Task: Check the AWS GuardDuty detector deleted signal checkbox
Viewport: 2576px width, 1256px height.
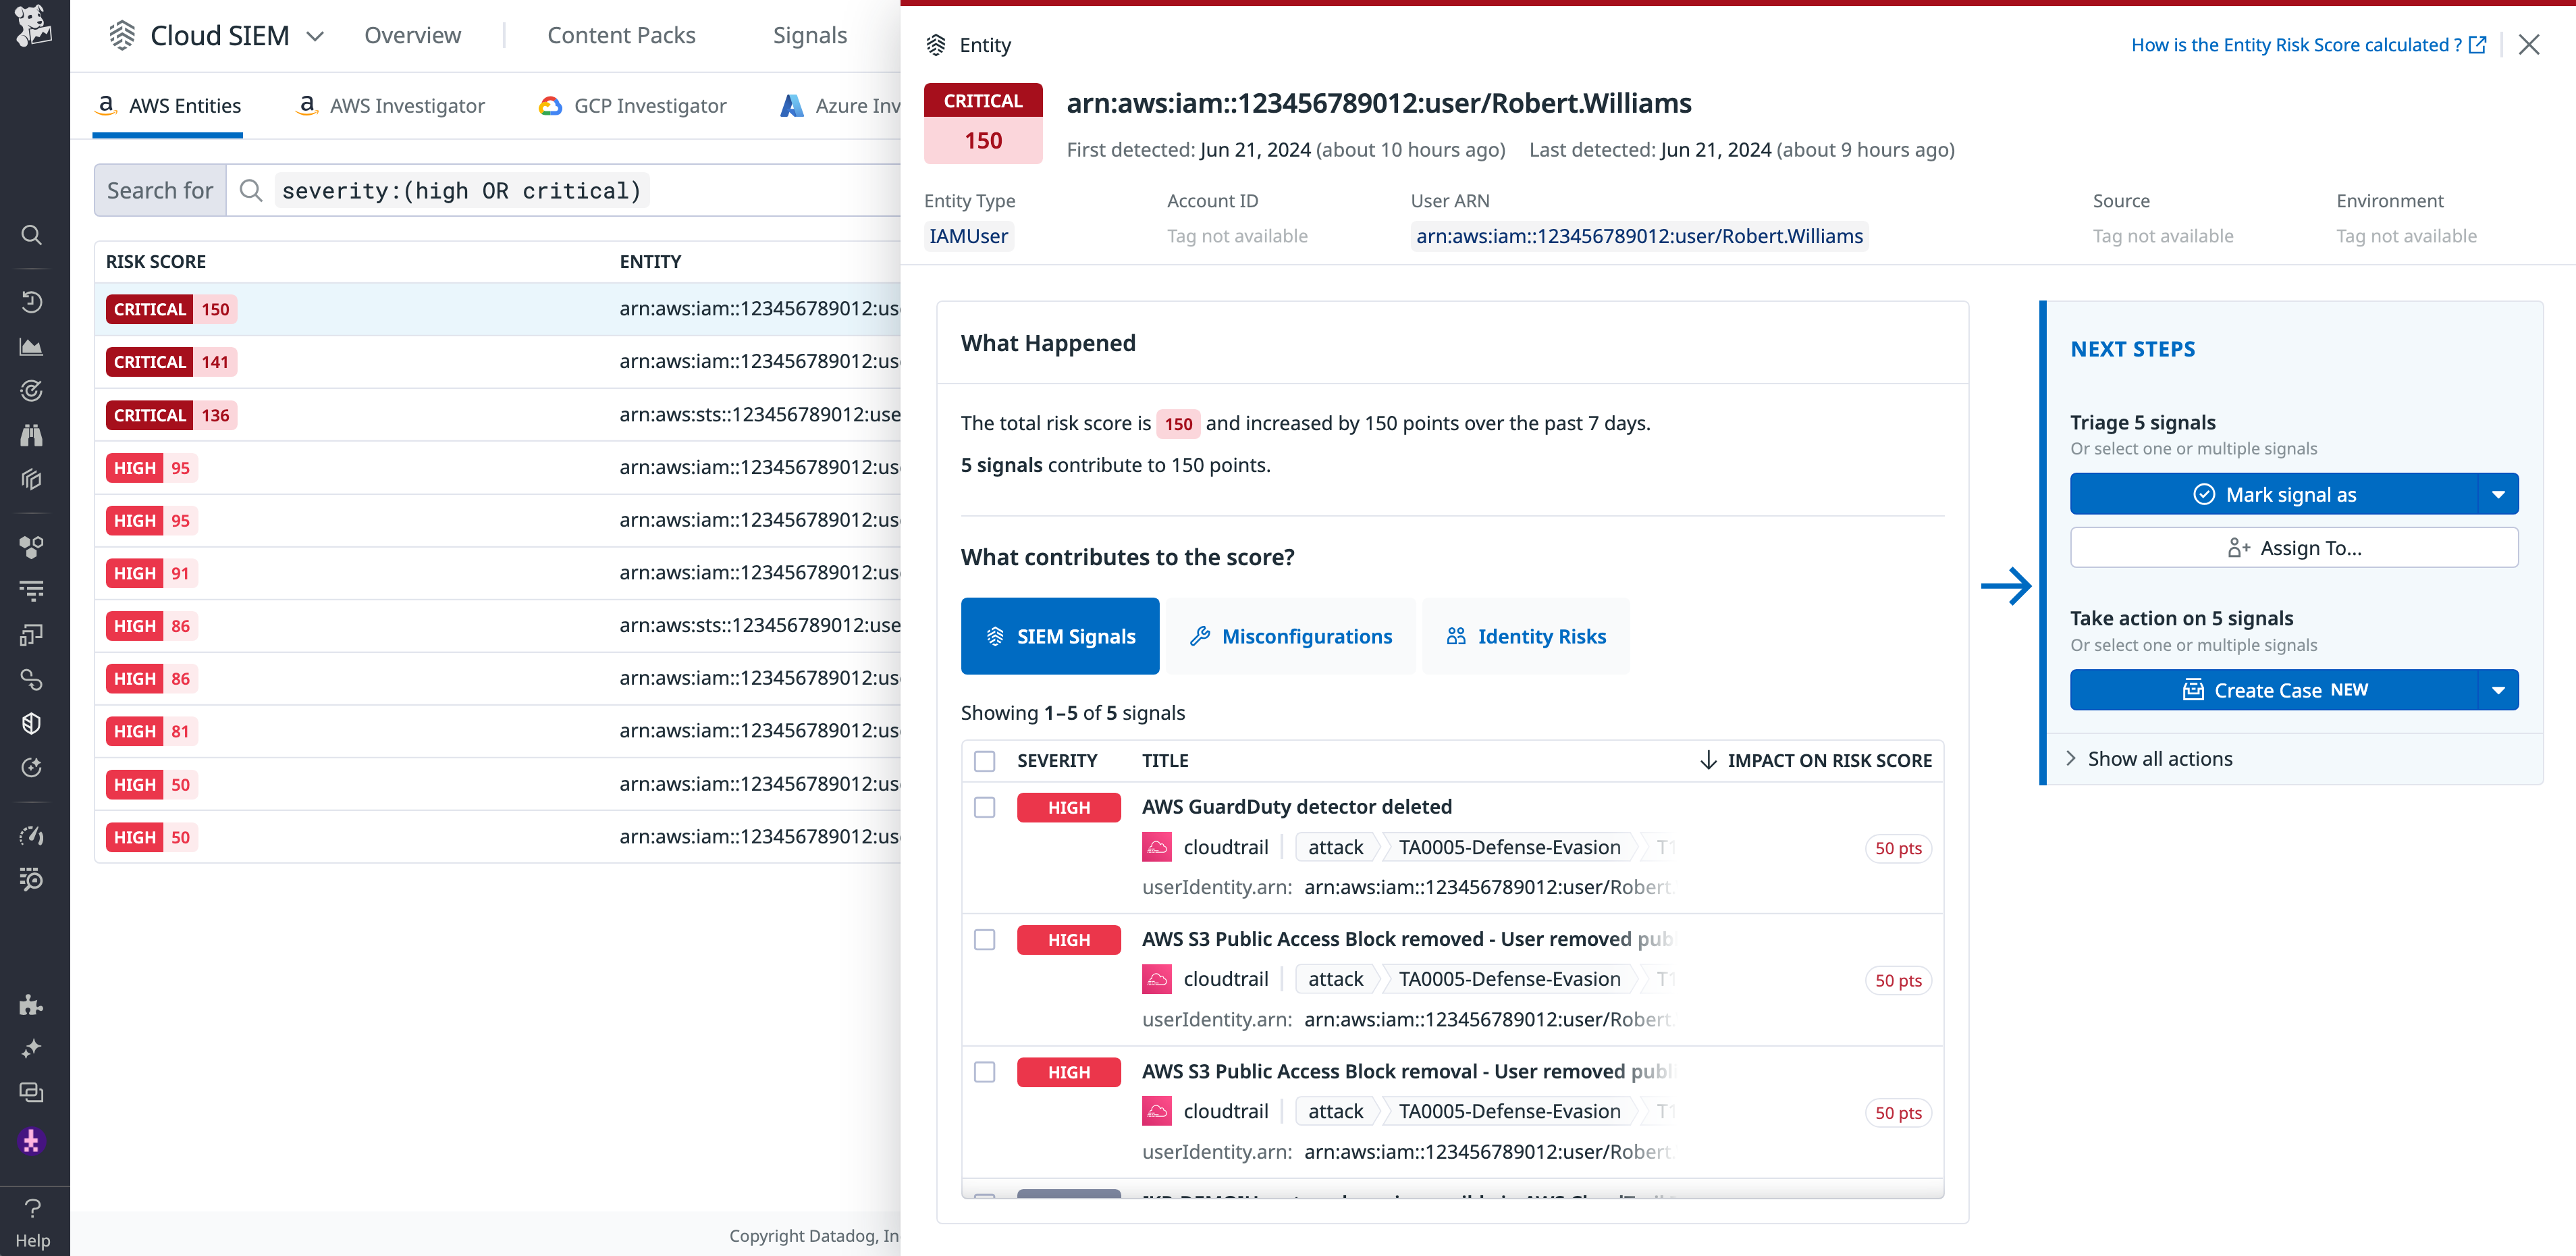Action: point(985,807)
